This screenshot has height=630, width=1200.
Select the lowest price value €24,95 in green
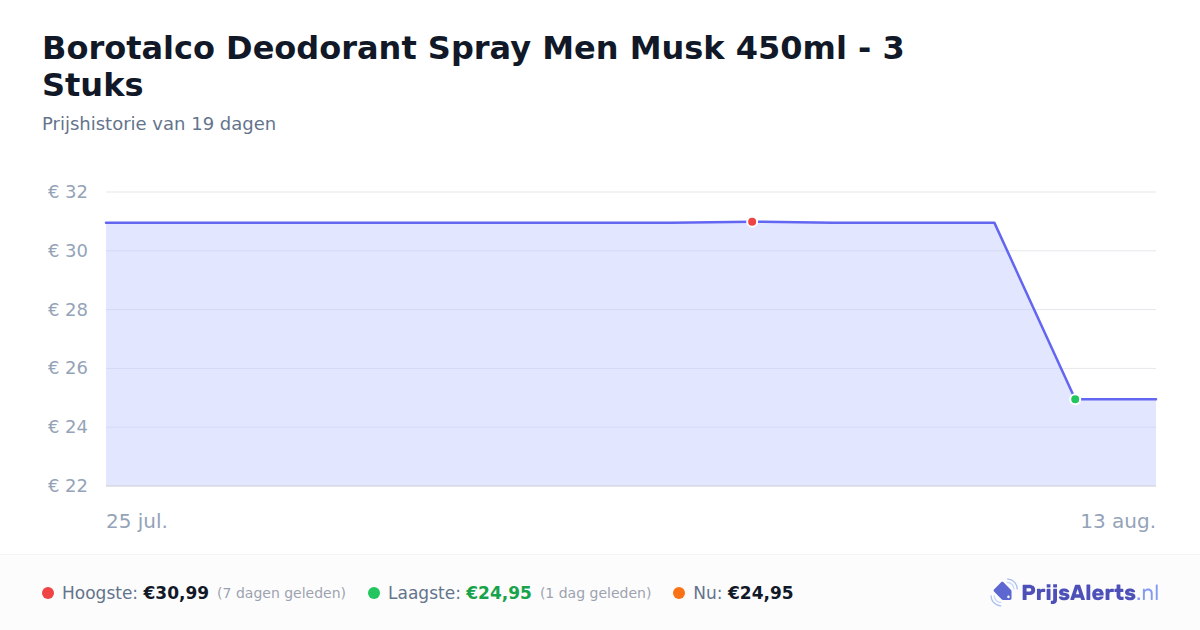click(499, 593)
